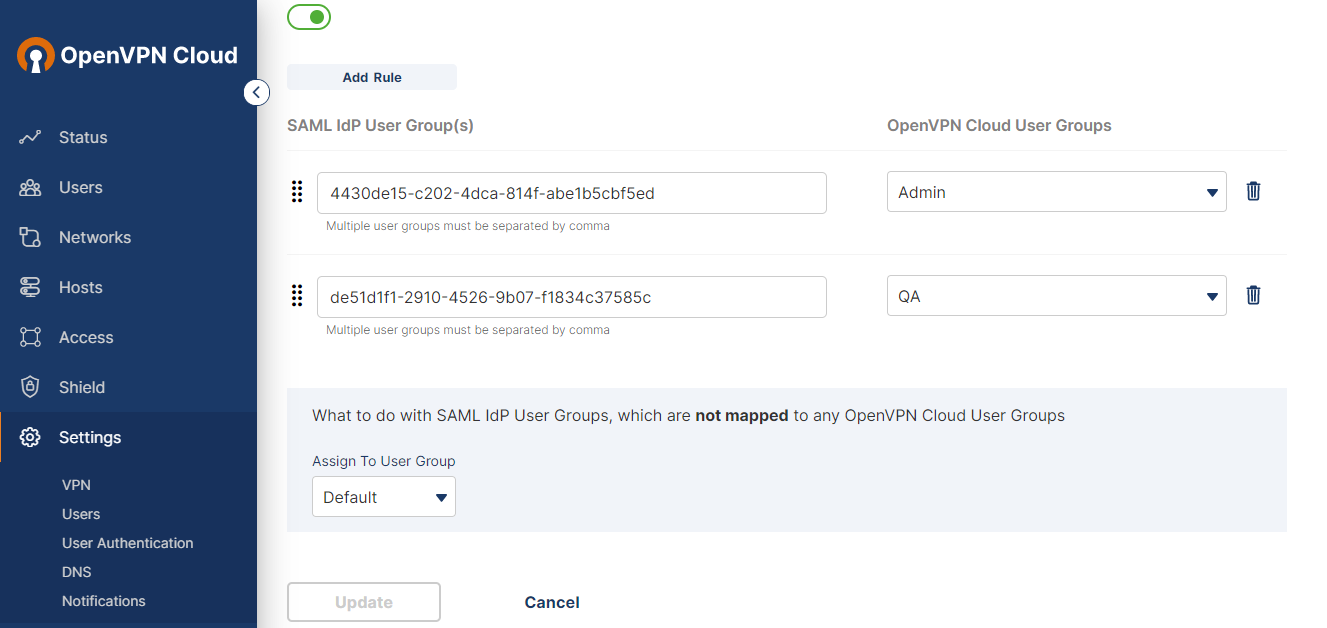Click the SAML group field starting 4430de15
1327x628 pixels.
pyautogui.click(x=572, y=193)
